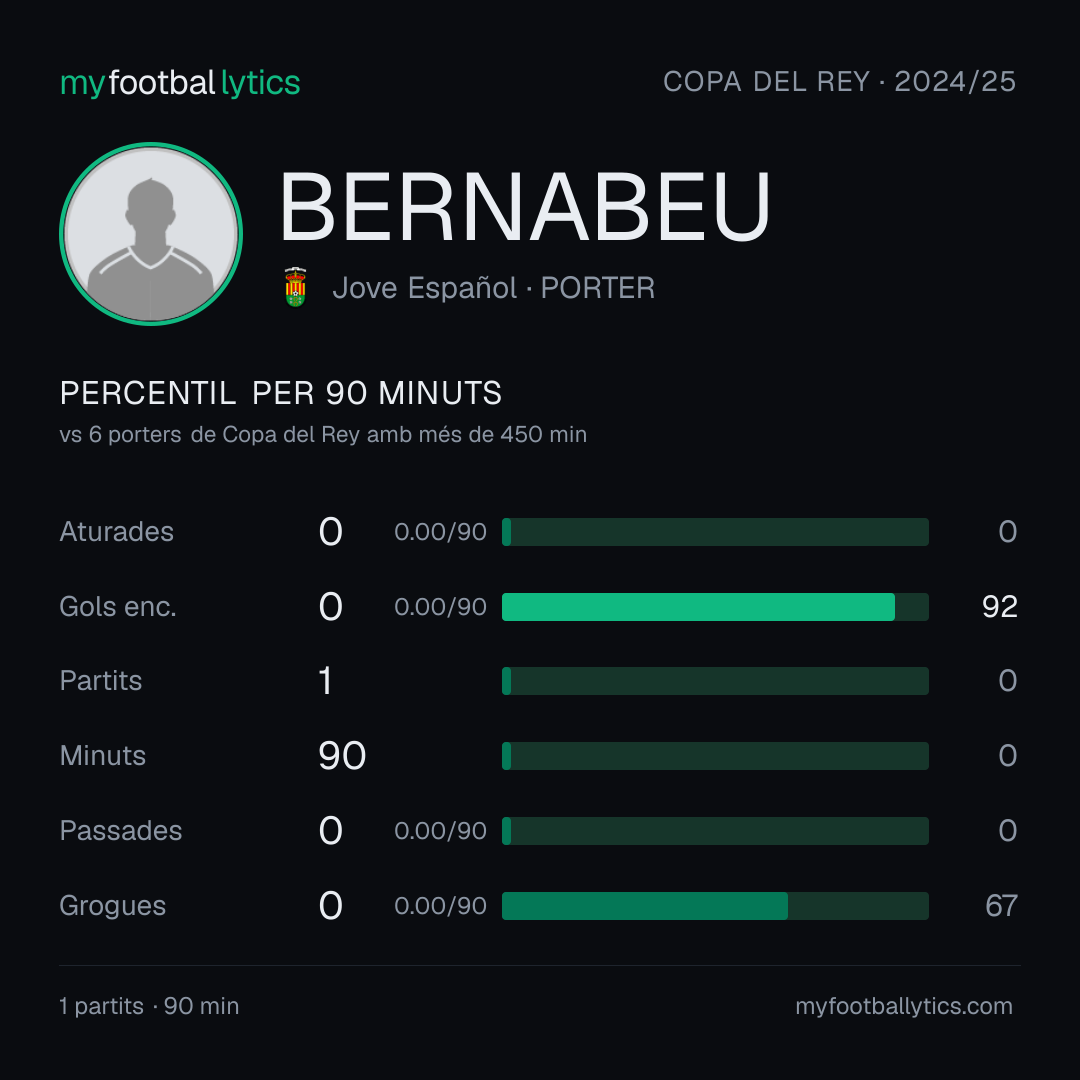Screen dimensions: 1080x1080
Task: Select the Grogues stat label
Action: point(113,906)
